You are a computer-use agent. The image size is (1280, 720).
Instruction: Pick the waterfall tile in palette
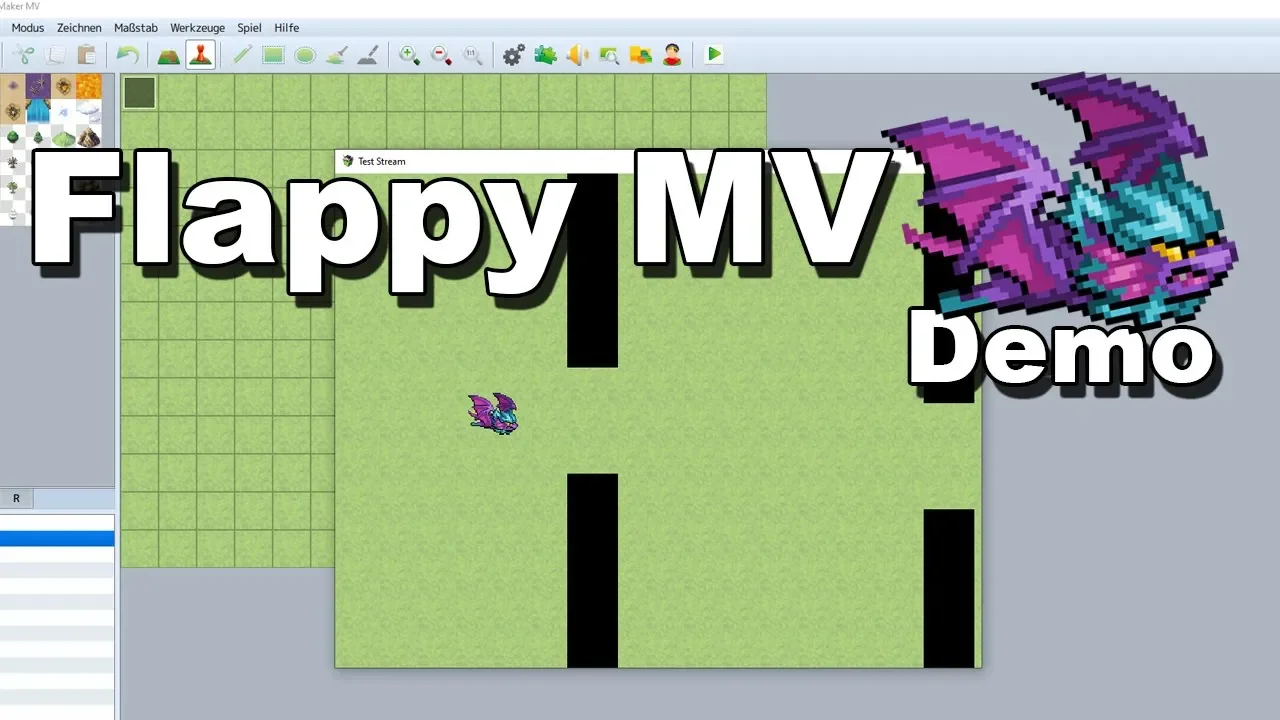(x=38, y=111)
